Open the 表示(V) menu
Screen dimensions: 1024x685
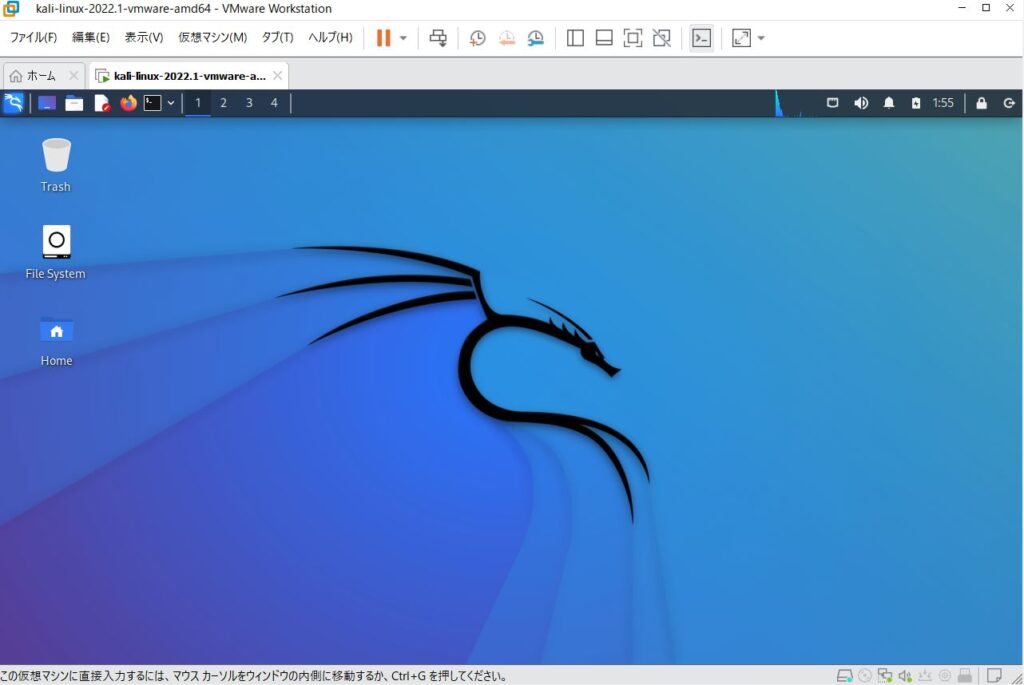(144, 37)
